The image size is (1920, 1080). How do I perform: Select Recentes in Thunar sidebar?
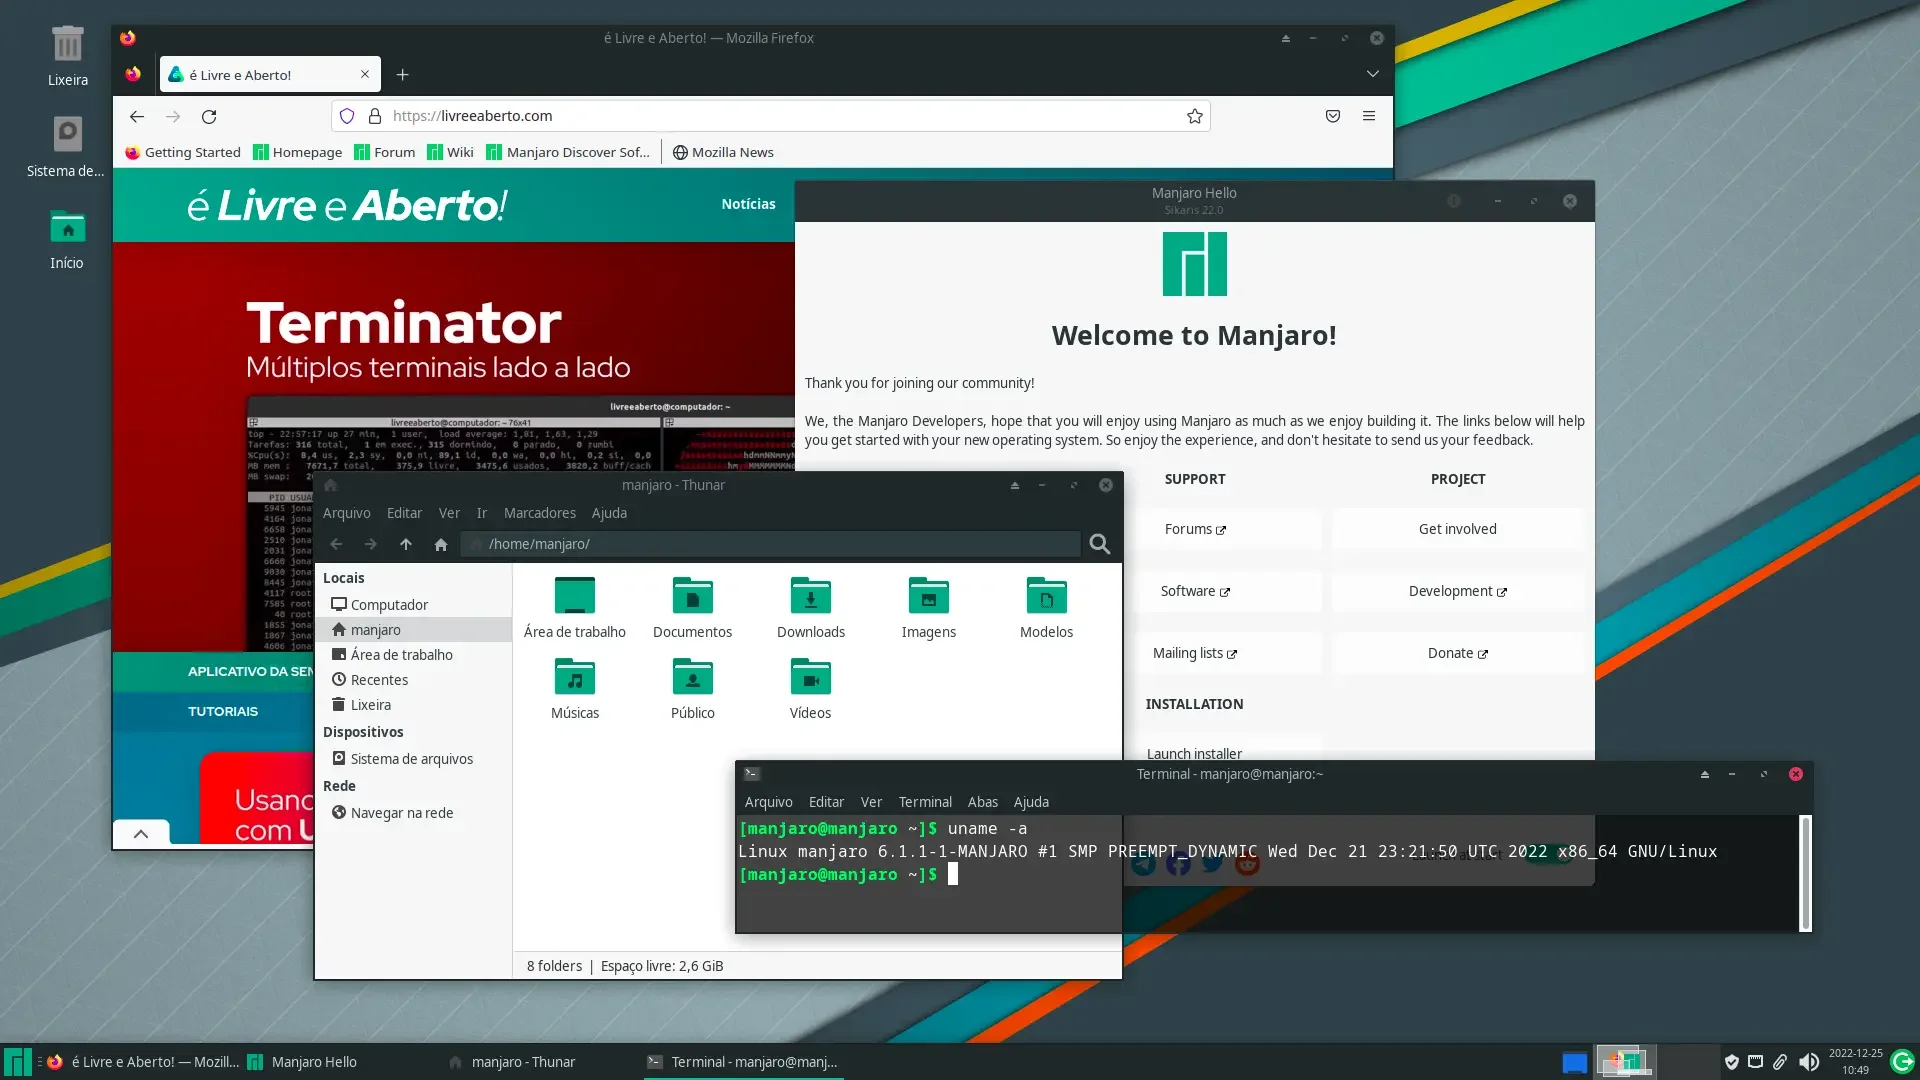(413, 680)
